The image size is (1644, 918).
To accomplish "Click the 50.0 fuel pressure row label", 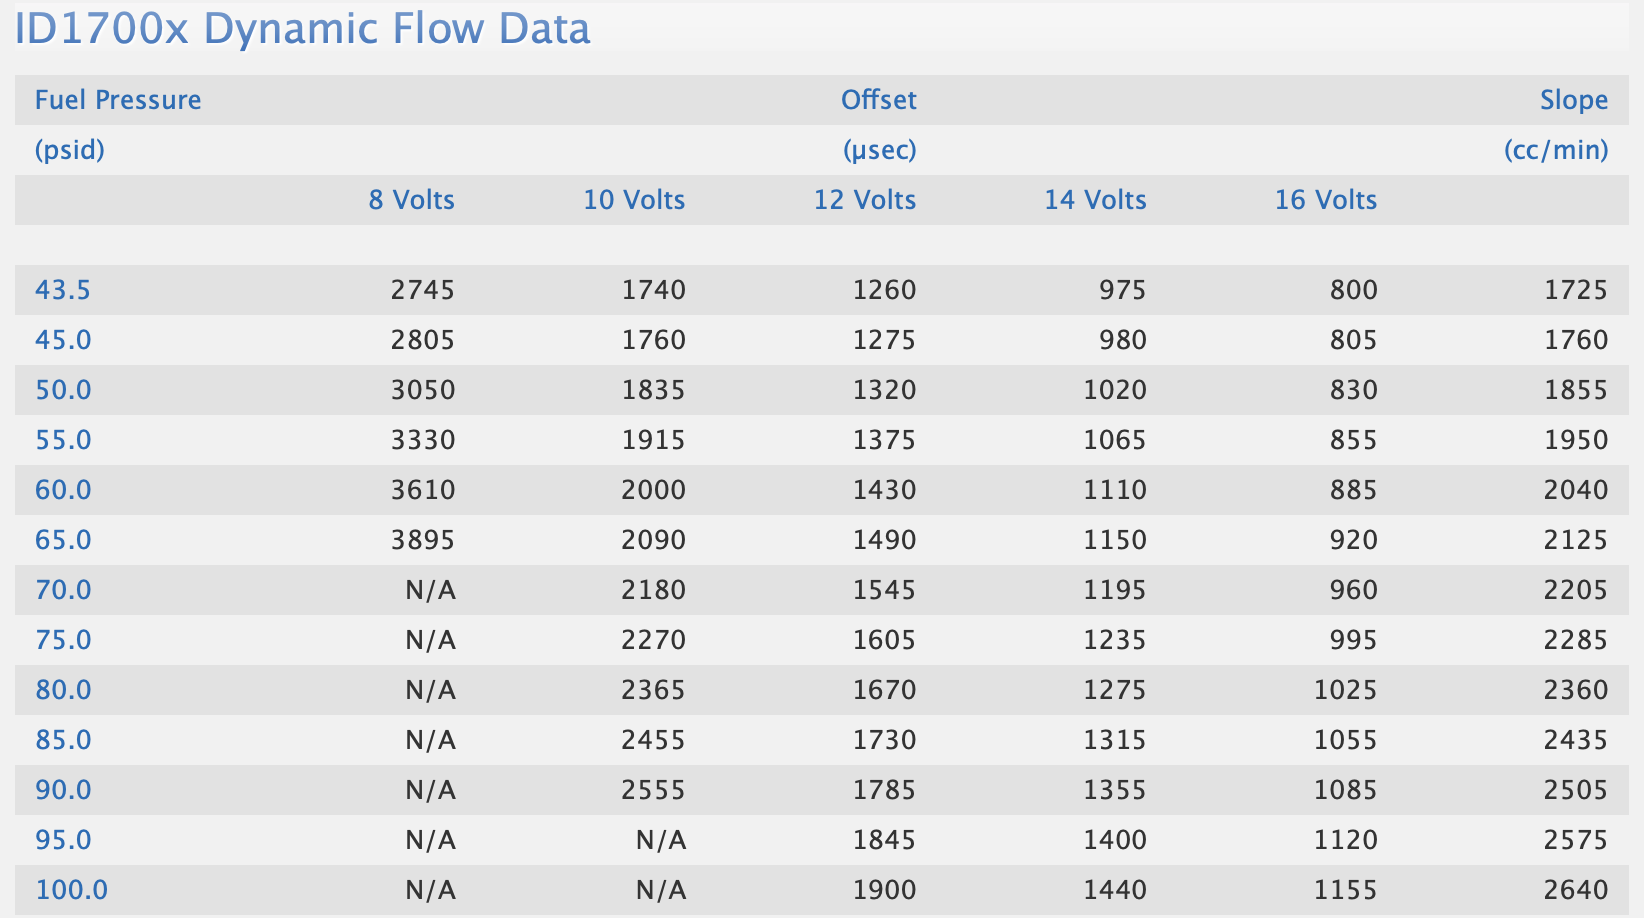I will click(x=63, y=390).
